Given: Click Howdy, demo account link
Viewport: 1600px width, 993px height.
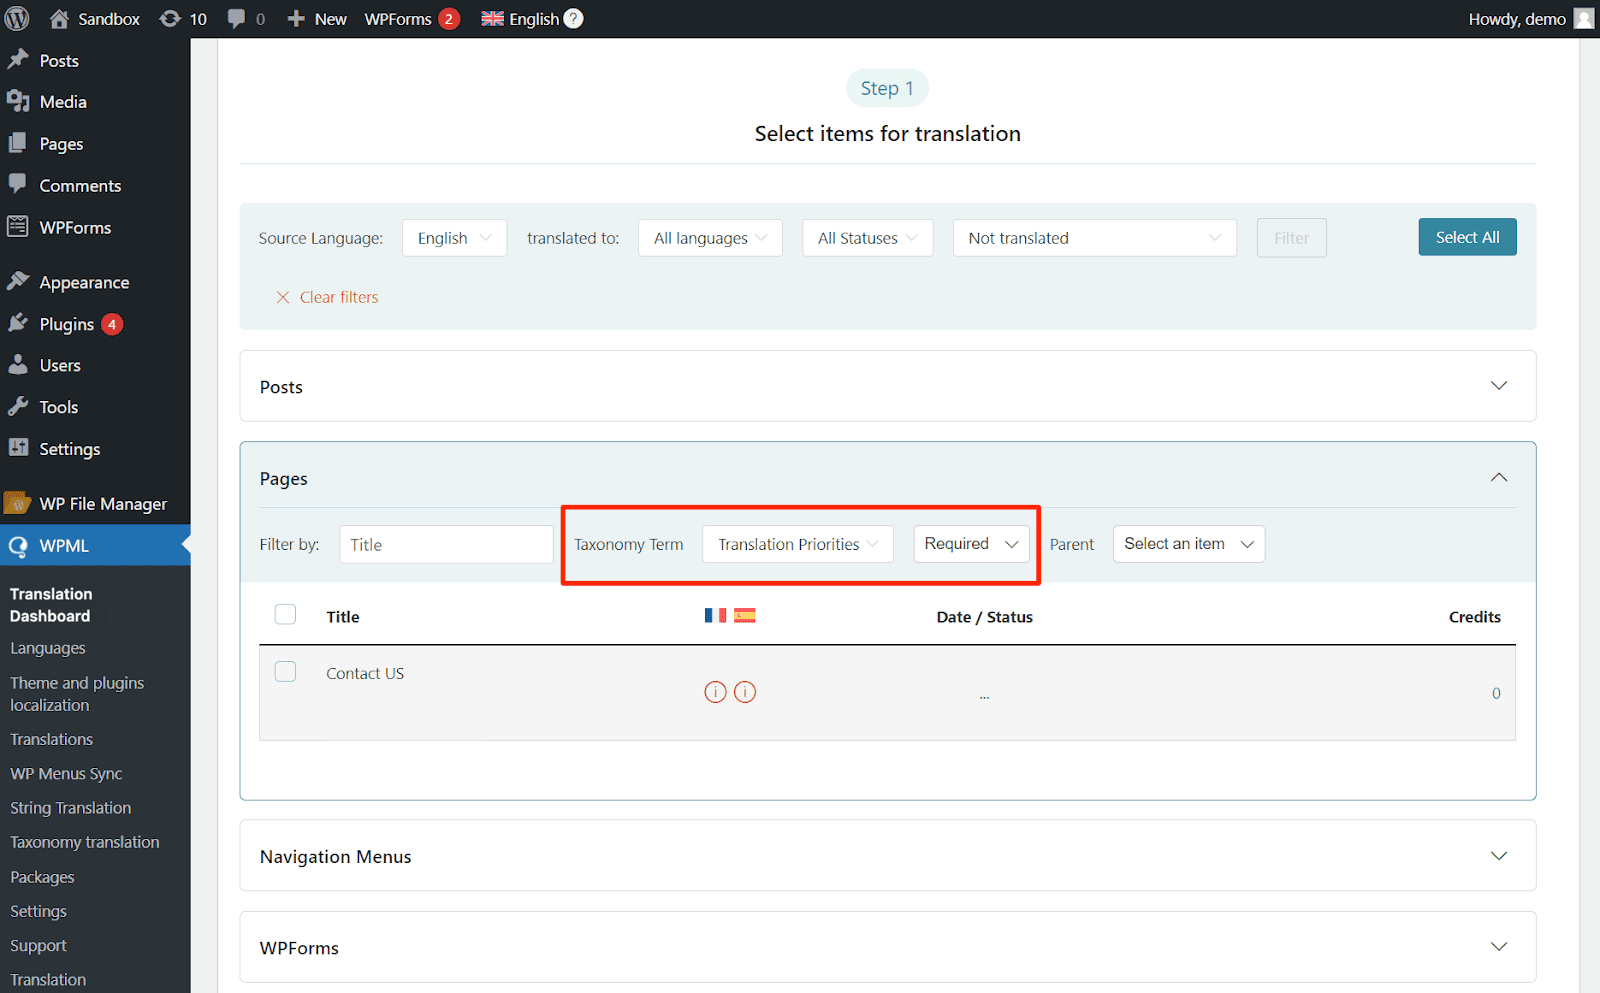Looking at the screenshot, I should 1517,19.
